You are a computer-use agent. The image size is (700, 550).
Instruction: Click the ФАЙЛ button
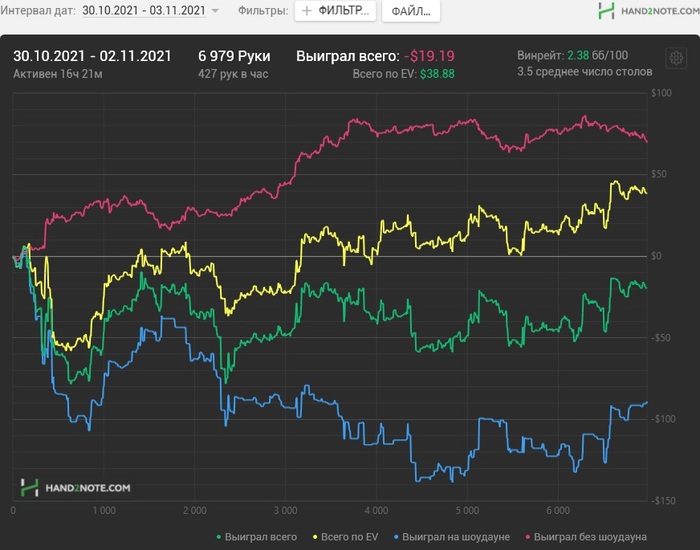point(410,12)
